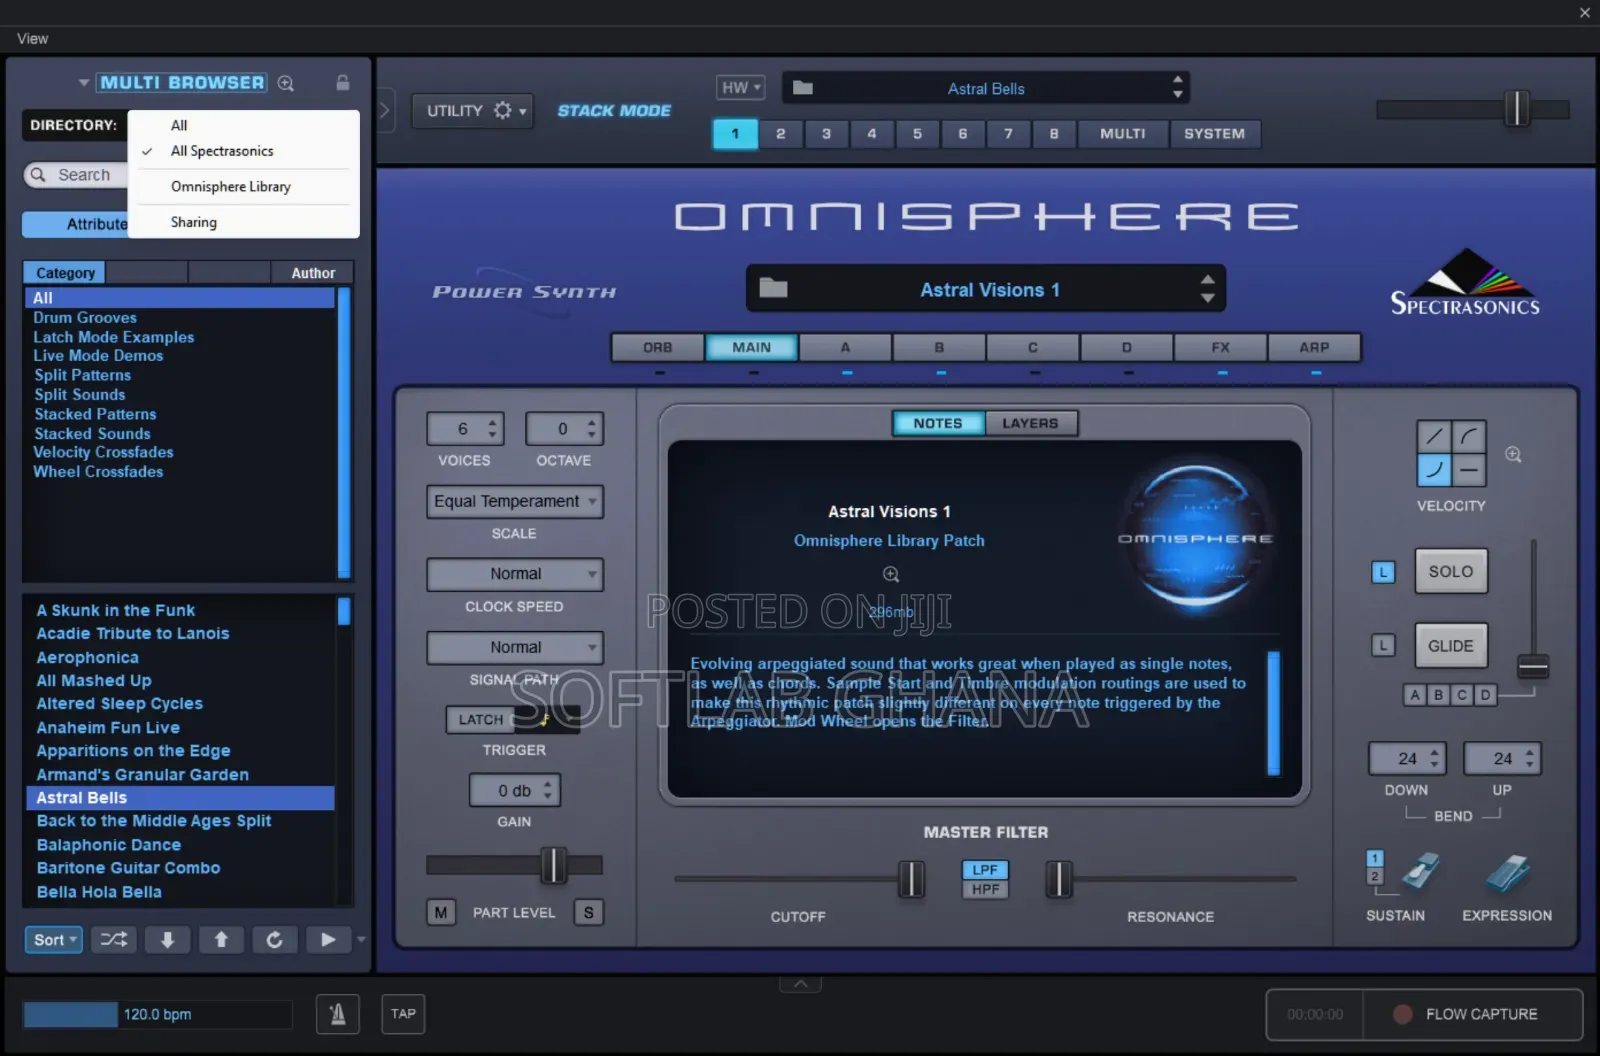1600x1056 pixels.
Task: Step Astral Visions 1 patch arrows
Action: click(x=1208, y=289)
